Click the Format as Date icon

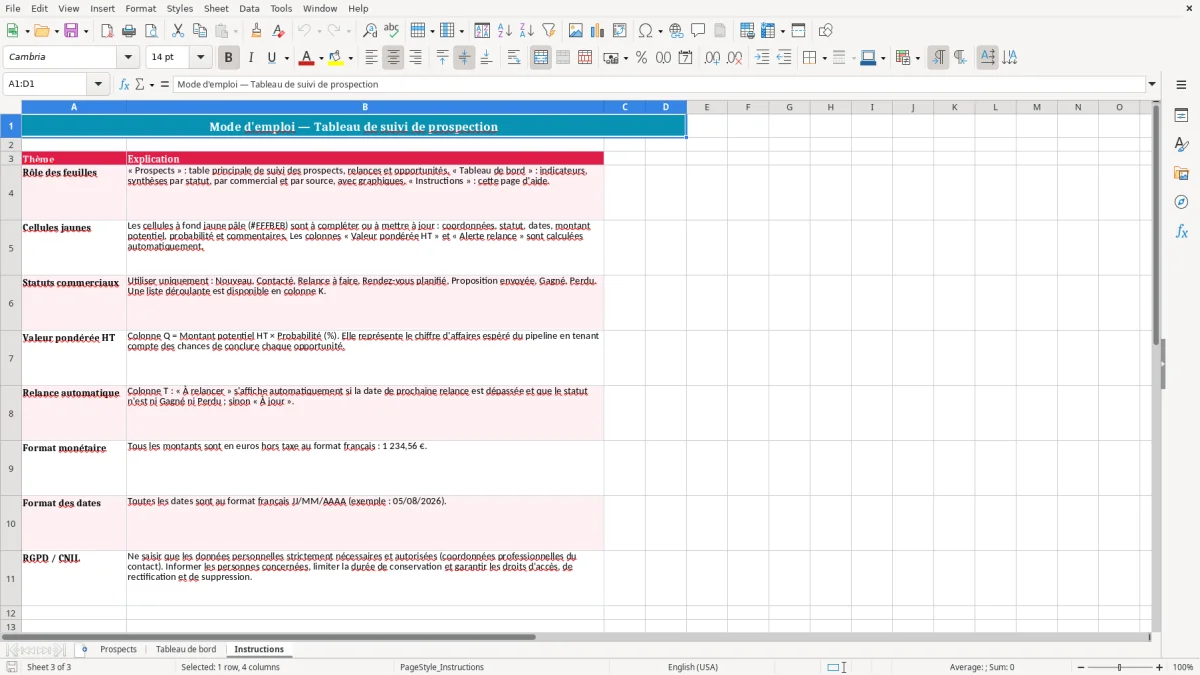[686, 58]
